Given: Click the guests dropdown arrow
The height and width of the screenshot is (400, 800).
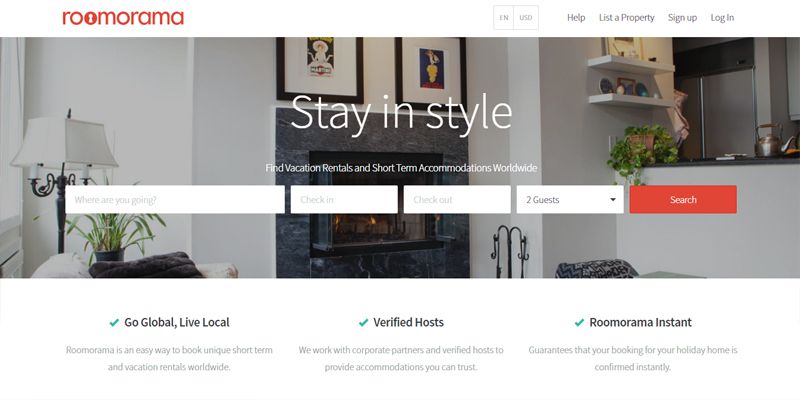Looking at the screenshot, I should pos(613,199).
